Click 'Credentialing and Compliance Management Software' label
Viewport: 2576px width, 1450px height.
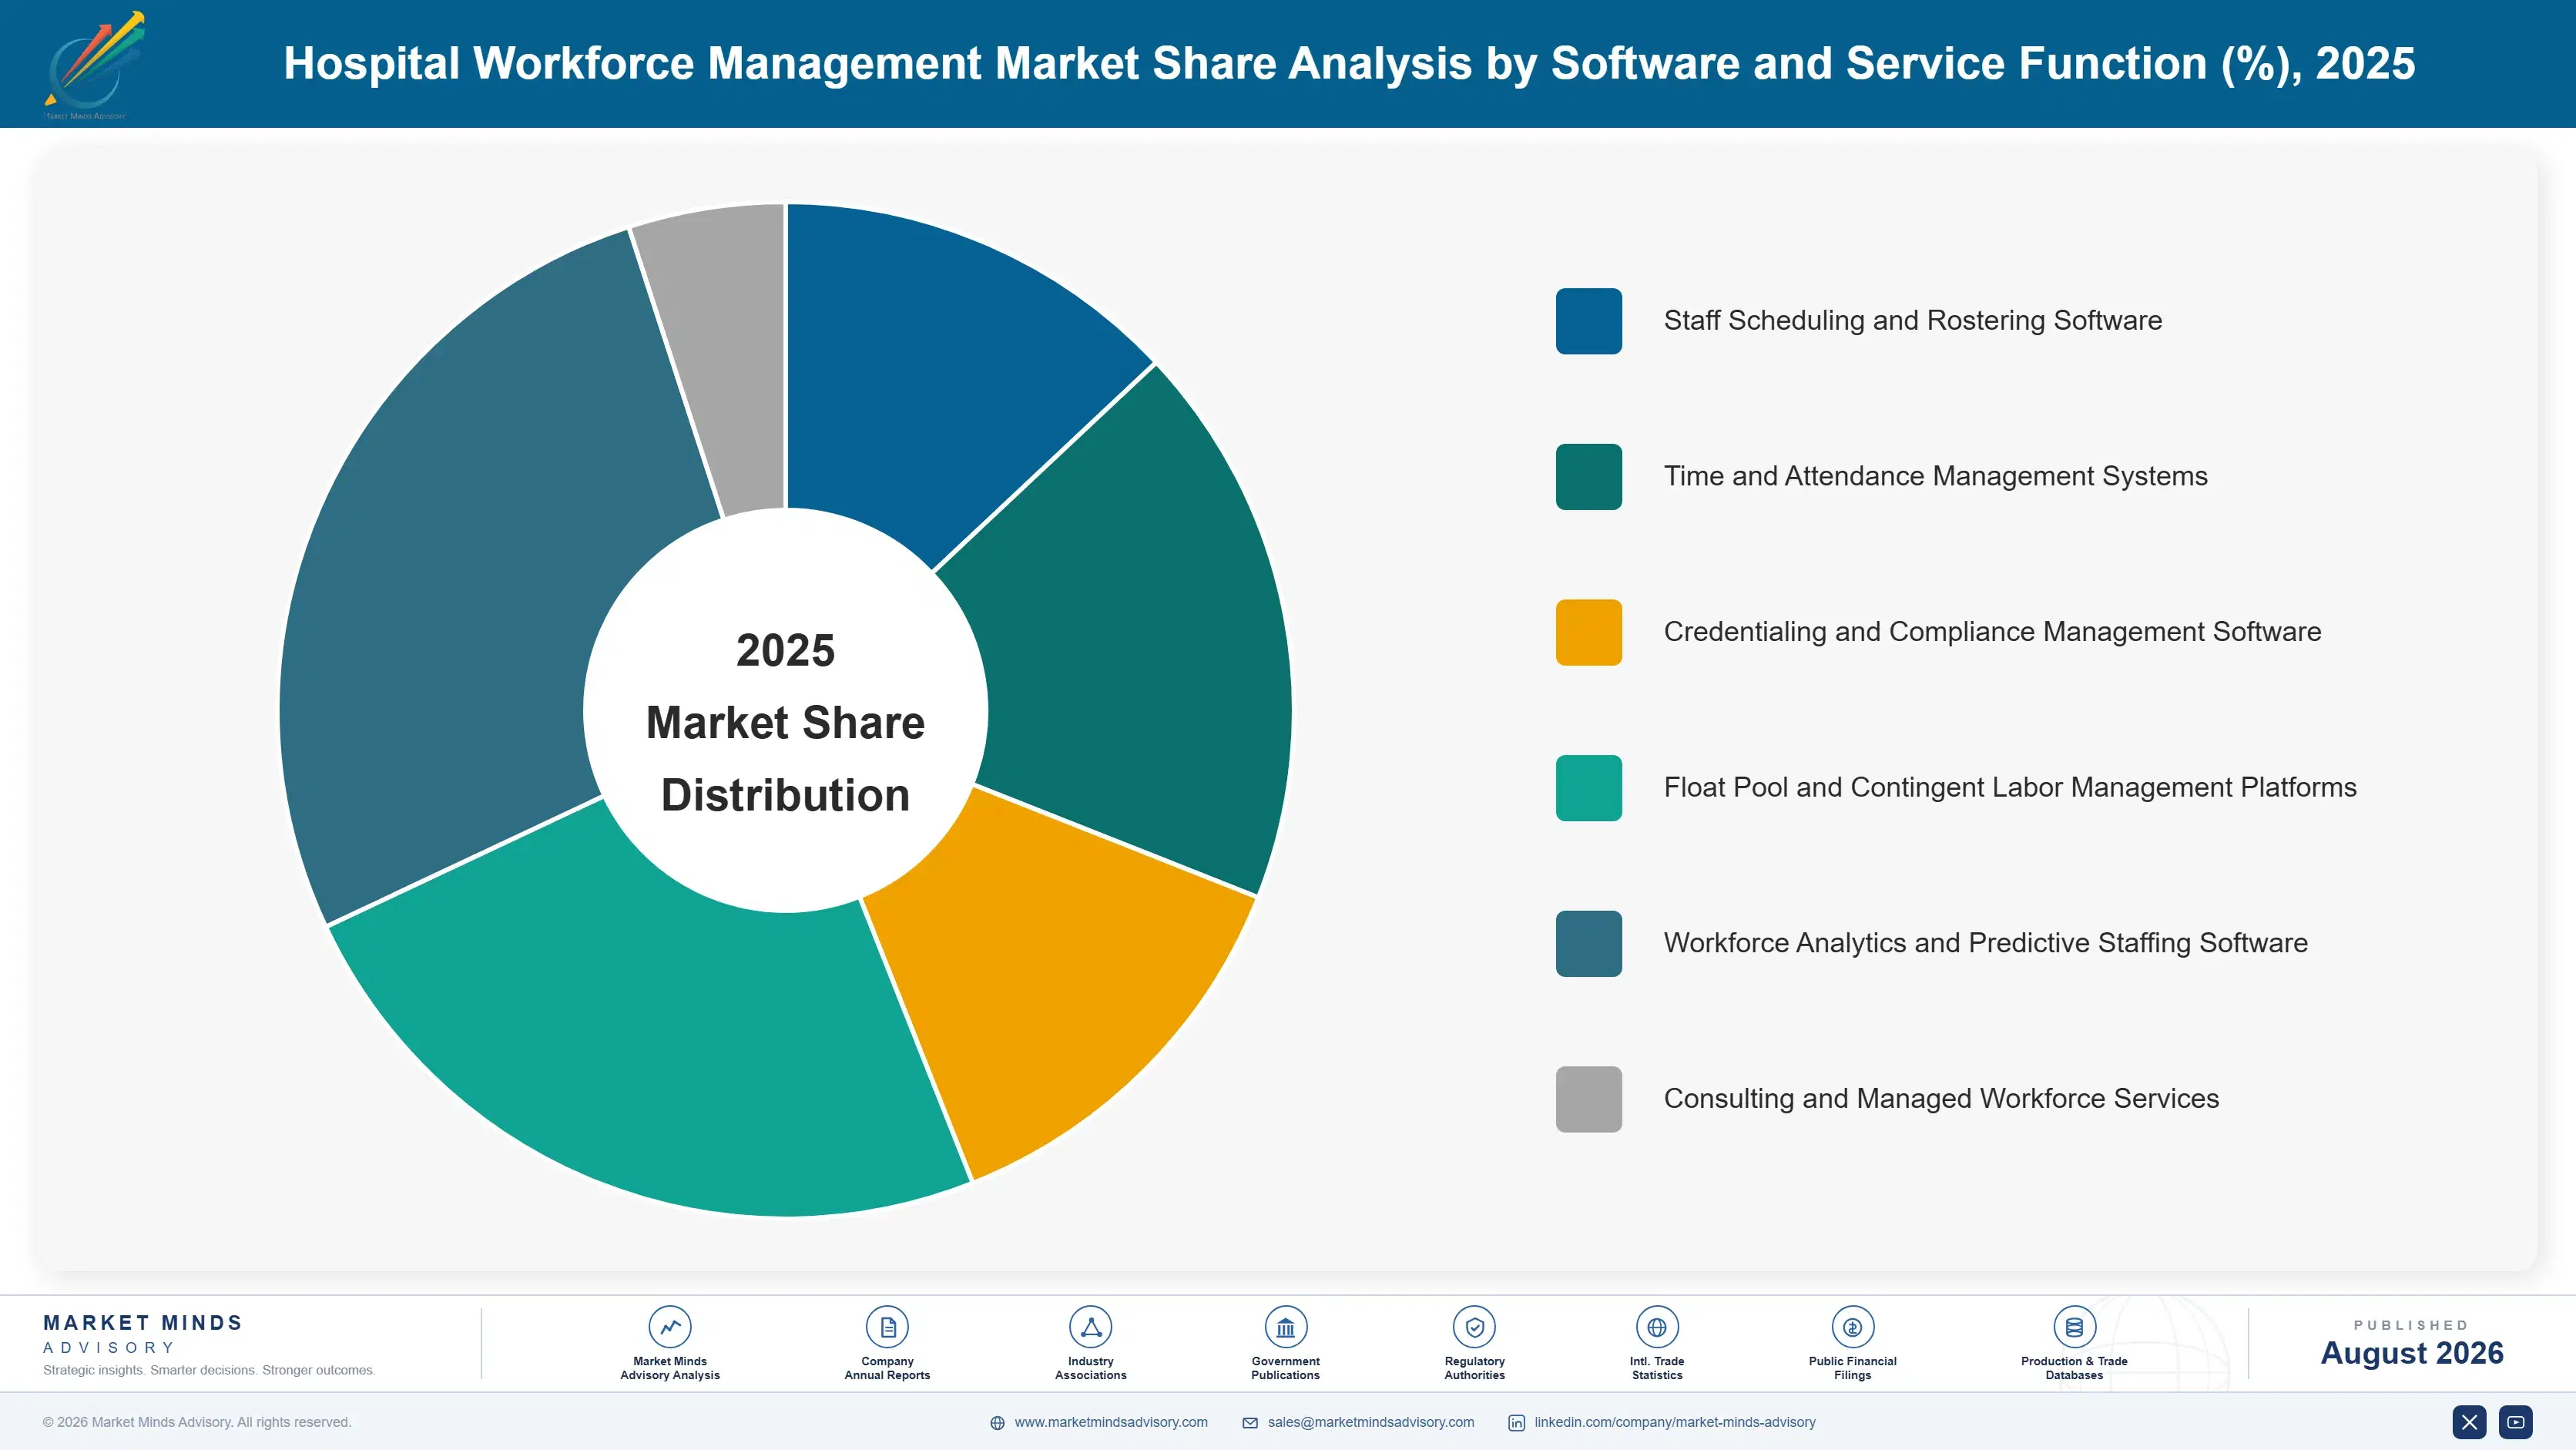[1992, 632]
